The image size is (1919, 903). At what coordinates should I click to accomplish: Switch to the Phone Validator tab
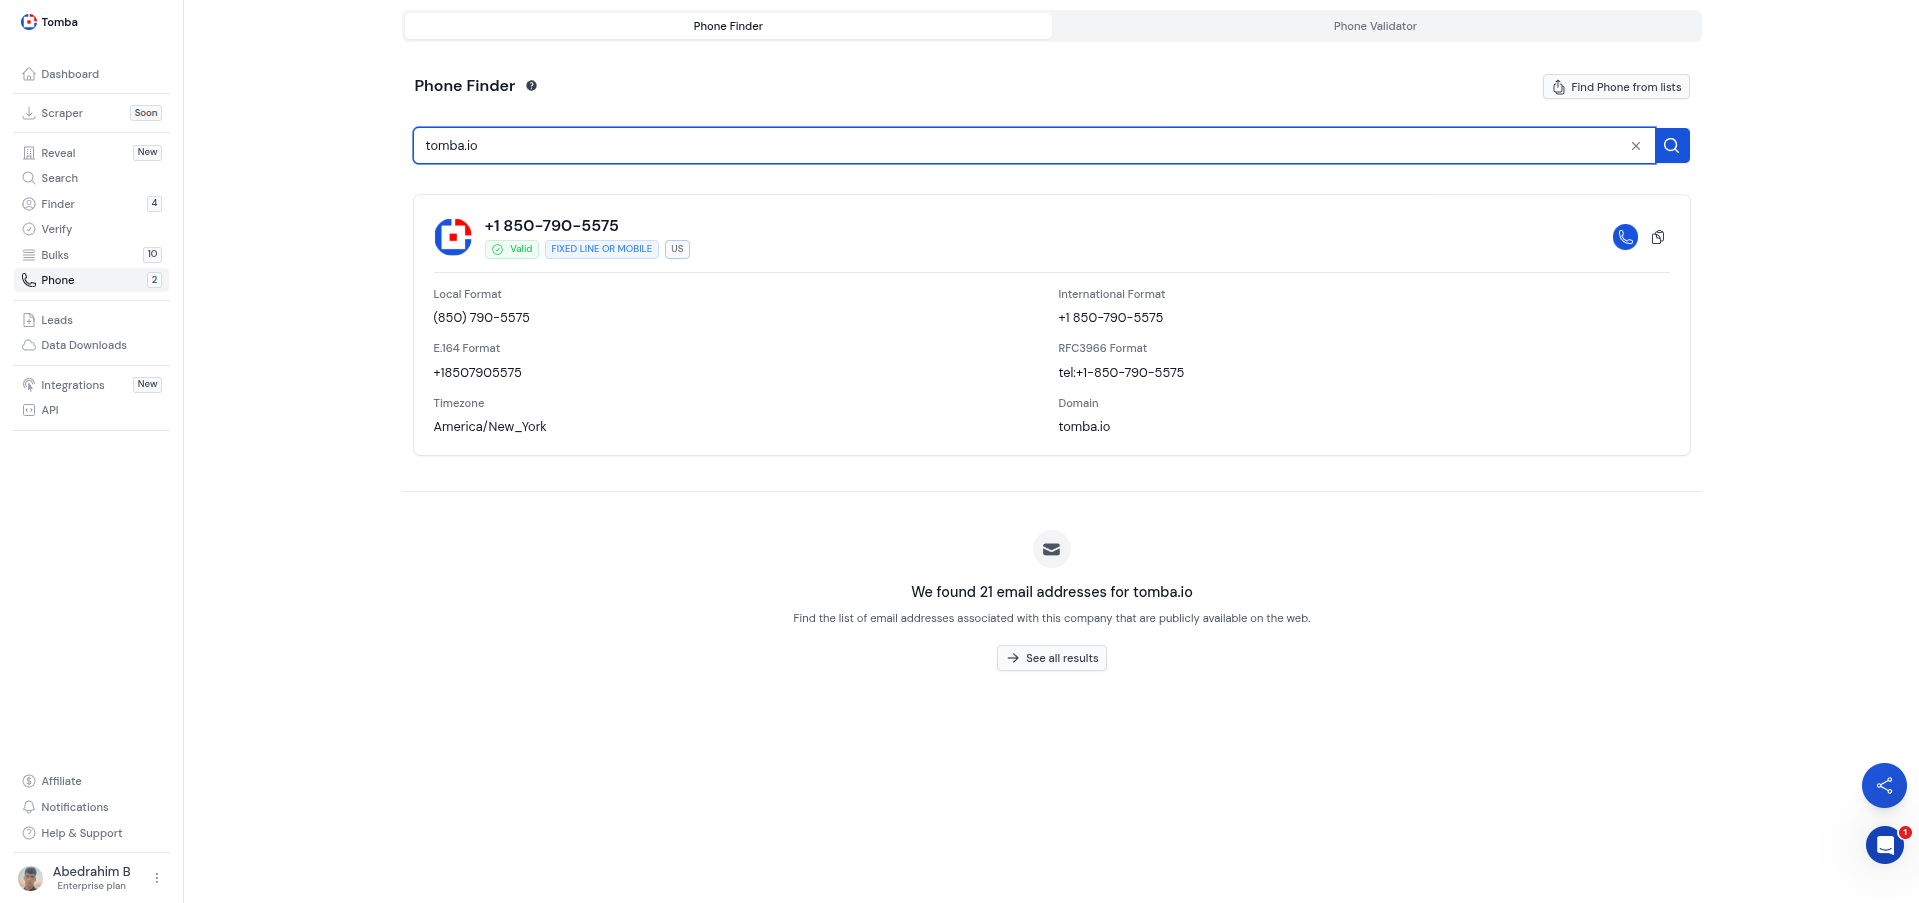(1374, 26)
